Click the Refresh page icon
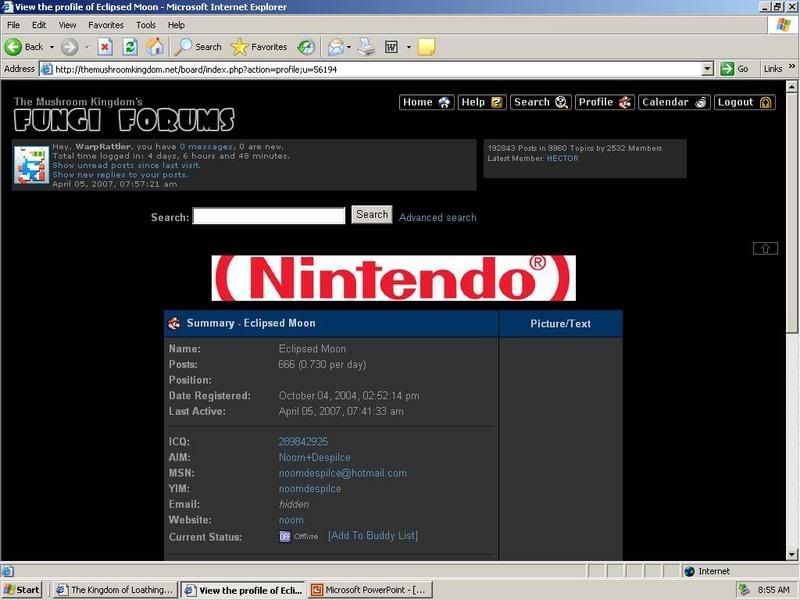This screenshot has width=800, height=600. 130,47
